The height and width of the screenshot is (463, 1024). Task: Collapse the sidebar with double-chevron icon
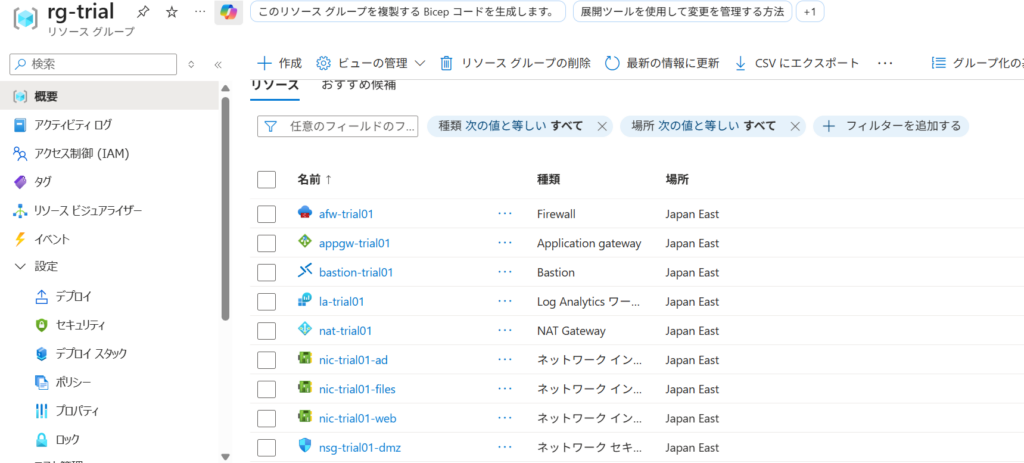pyautogui.click(x=218, y=64)
